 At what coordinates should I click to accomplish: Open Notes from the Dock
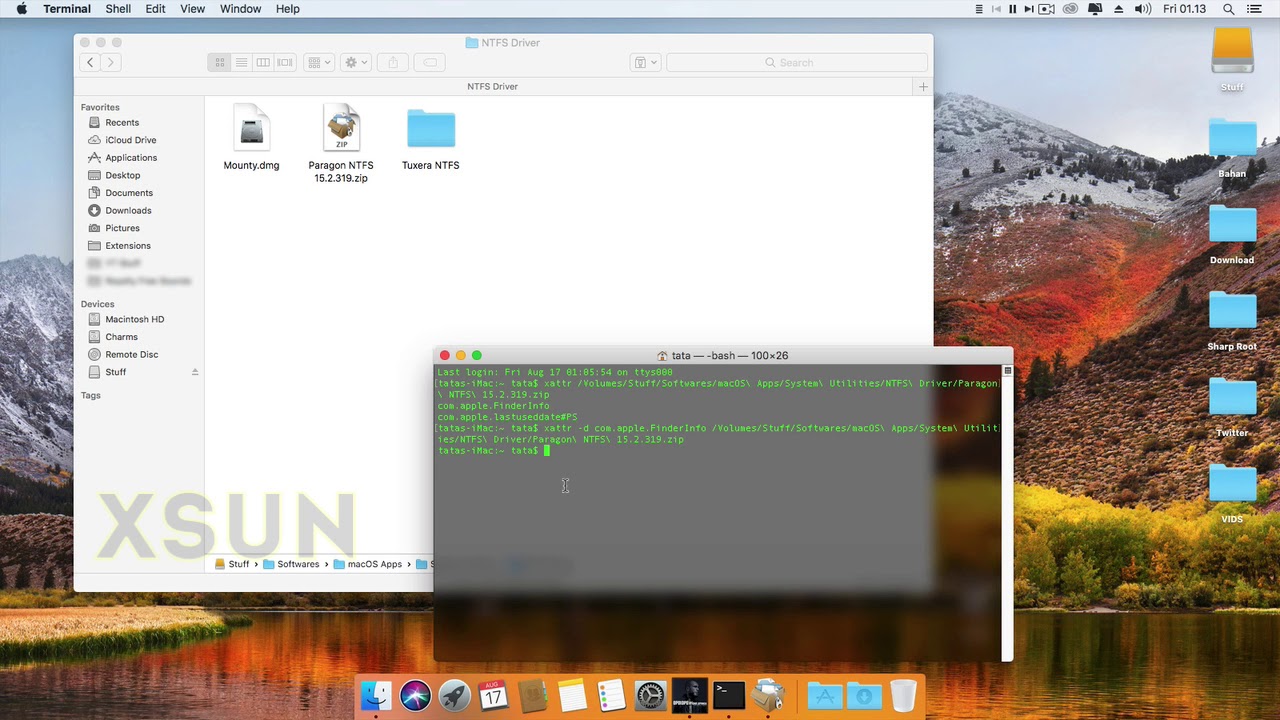click(x=572, y=695)
